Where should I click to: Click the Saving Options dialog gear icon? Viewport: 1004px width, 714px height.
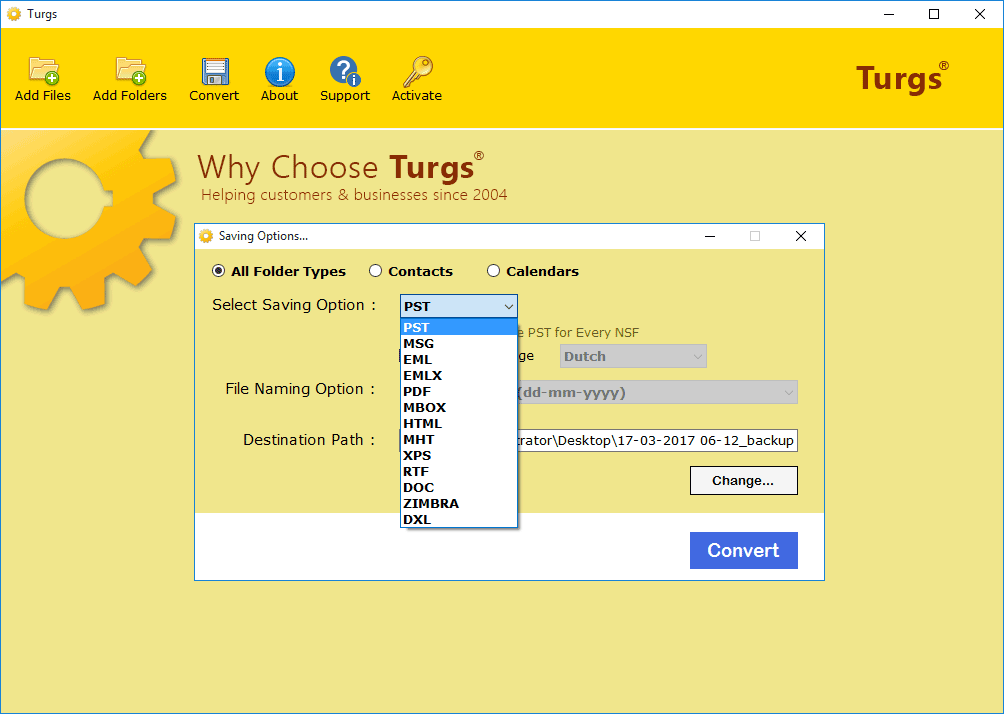click(206, 236)
